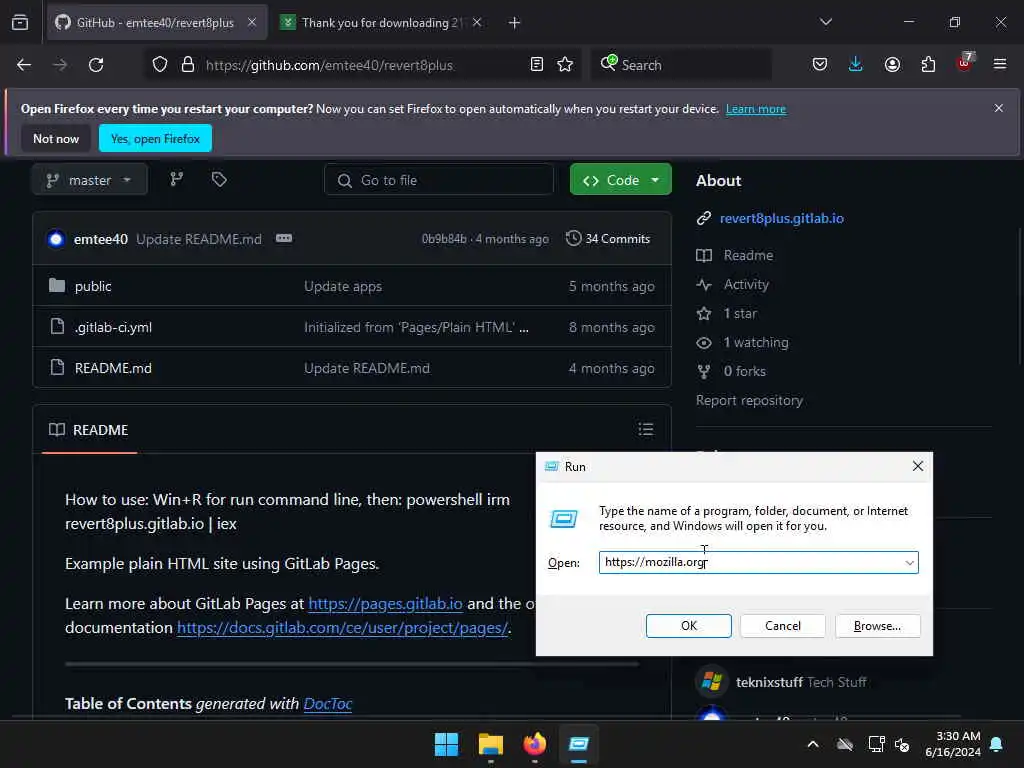Open the 1 watching link
The width and height of the screenshot is (1024, 768).
click(756, 342)
